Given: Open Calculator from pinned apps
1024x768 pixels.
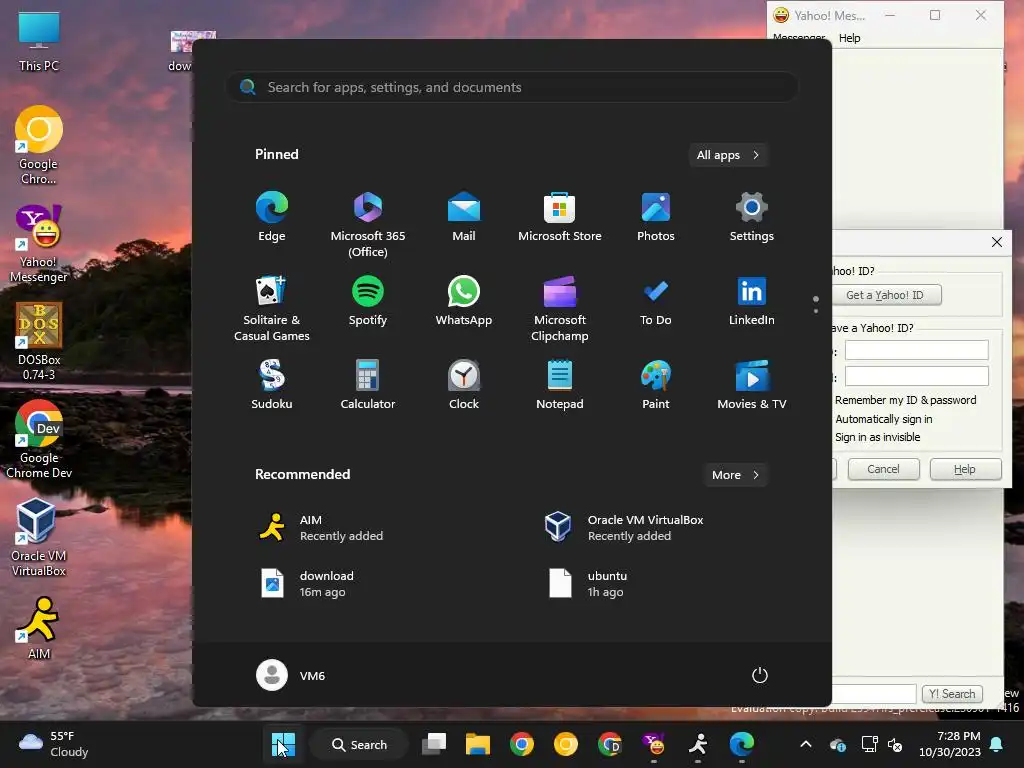Looking at the screenshot, I should pyautogui.click(x=368, y=385).
